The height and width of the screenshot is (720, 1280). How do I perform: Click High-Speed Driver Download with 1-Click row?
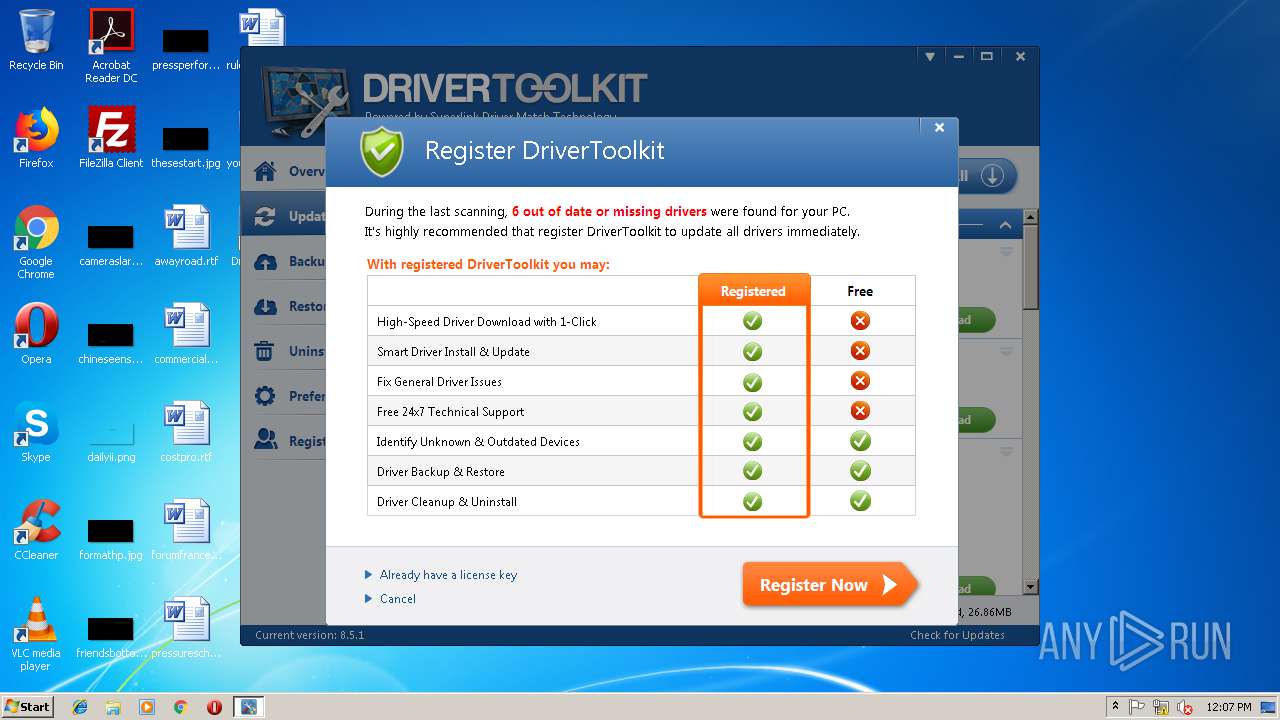point(641,321)
